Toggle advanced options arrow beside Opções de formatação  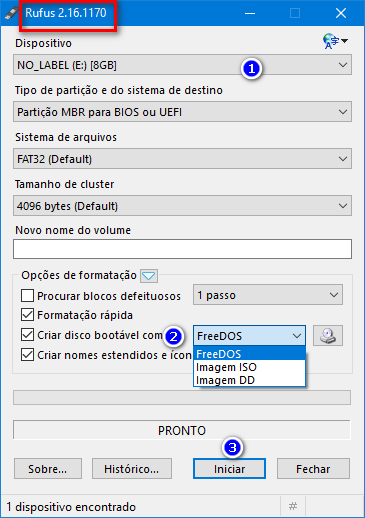point(149,276)
